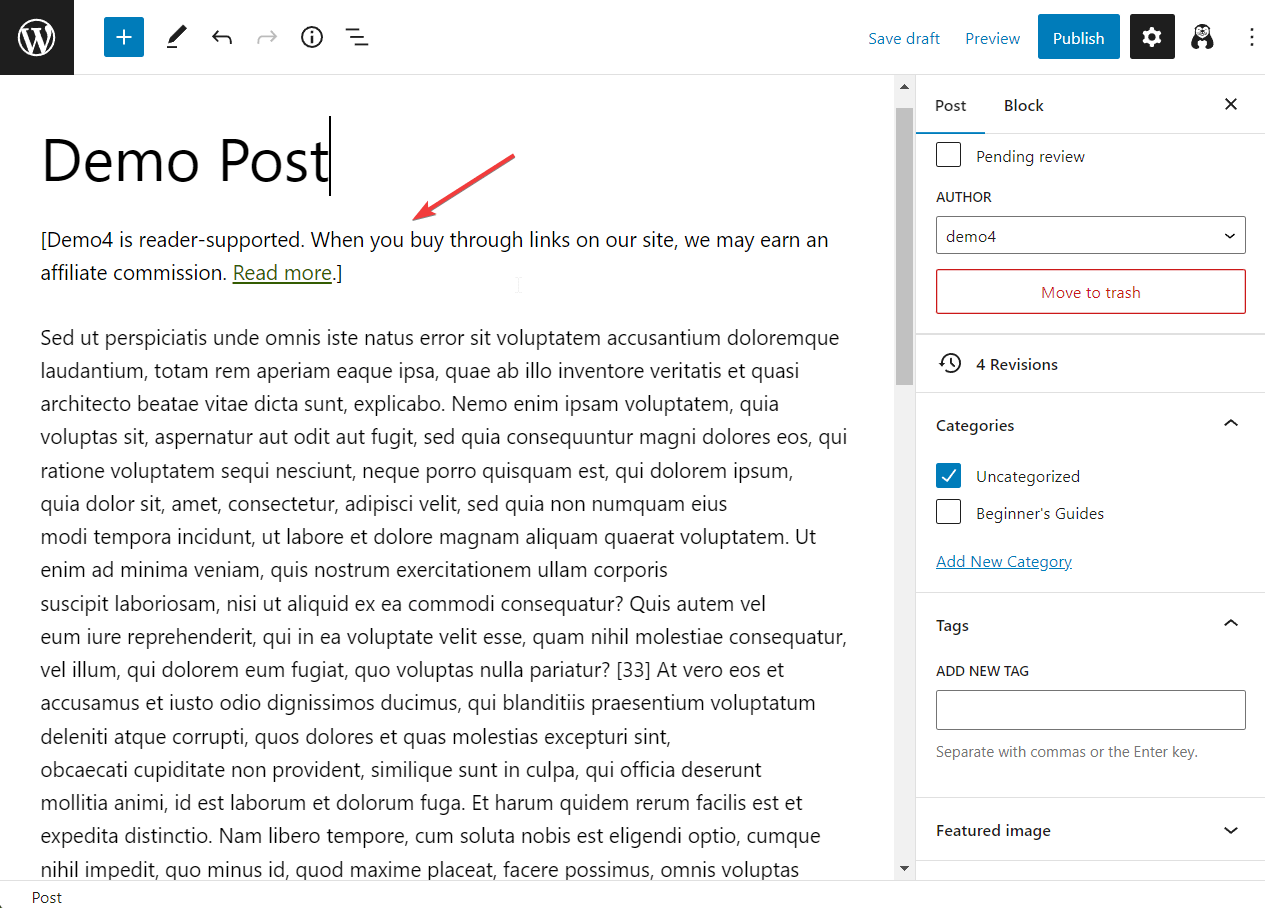Click the WordPress logo icon
Screen dimensions: 1265x908
coord(37,38)
